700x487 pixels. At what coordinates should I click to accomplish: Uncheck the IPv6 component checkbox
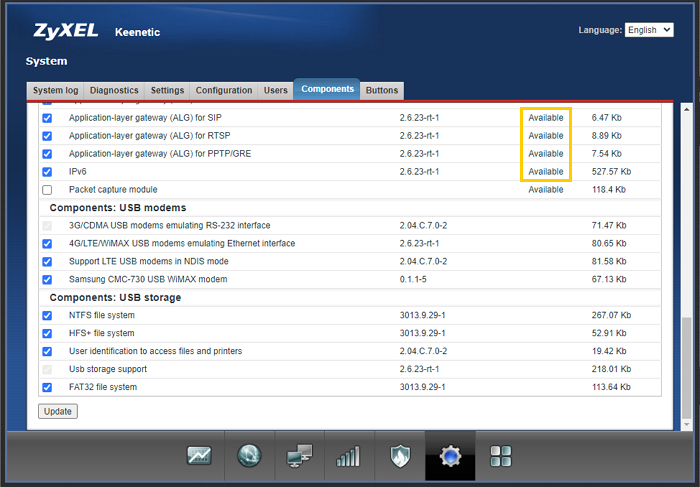point(47,172)
